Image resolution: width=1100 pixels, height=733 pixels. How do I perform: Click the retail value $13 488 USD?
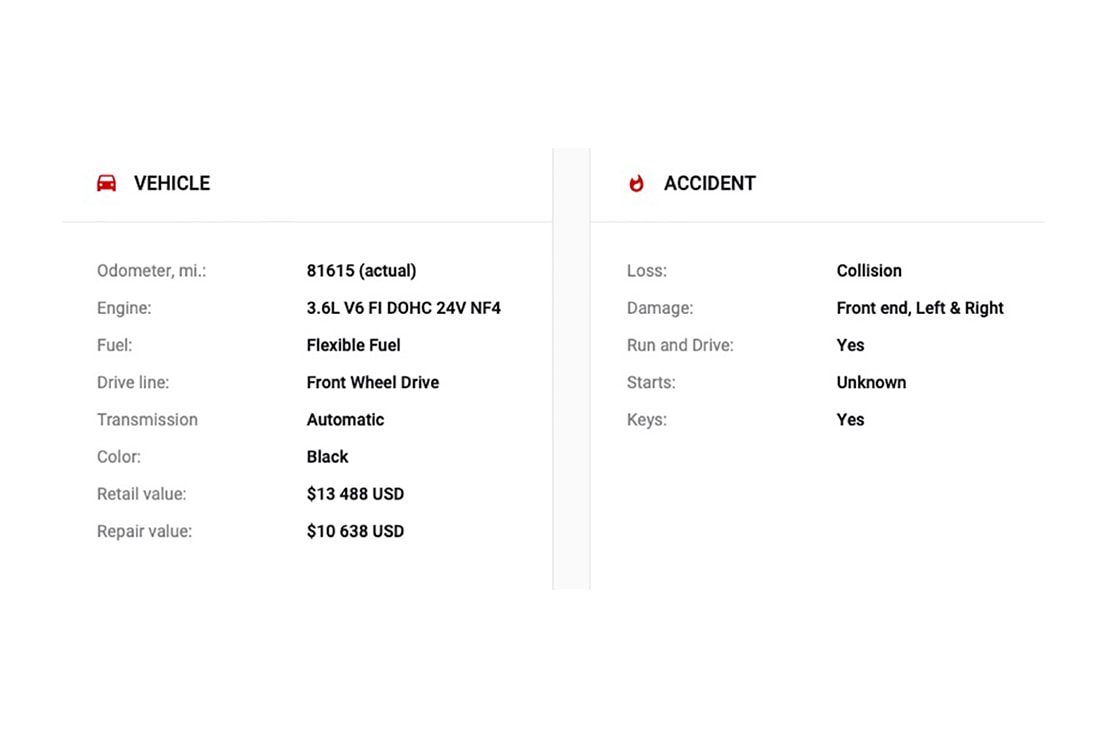[x=355, y=494]
